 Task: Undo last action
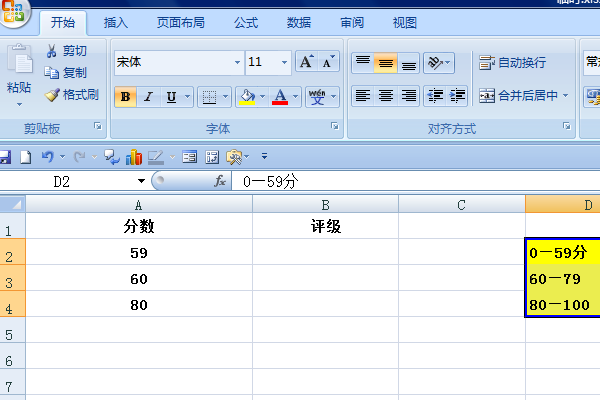pos(48,157)
